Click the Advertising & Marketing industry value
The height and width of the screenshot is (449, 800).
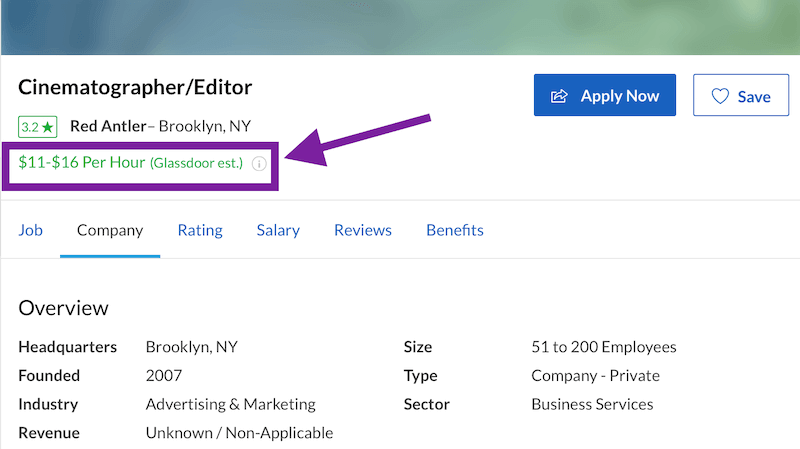coord(230,404)
